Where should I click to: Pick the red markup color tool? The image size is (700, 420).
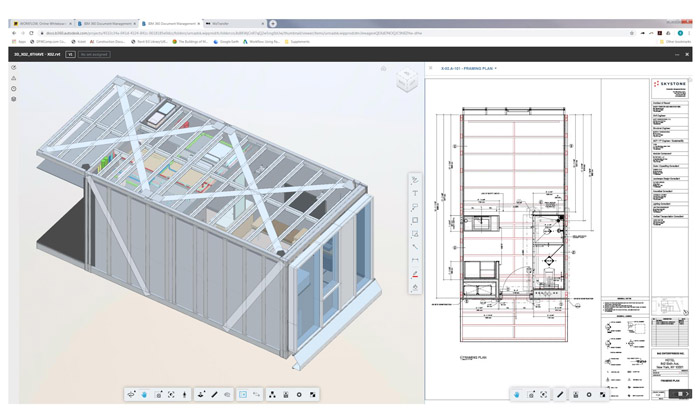coord(415,273)
